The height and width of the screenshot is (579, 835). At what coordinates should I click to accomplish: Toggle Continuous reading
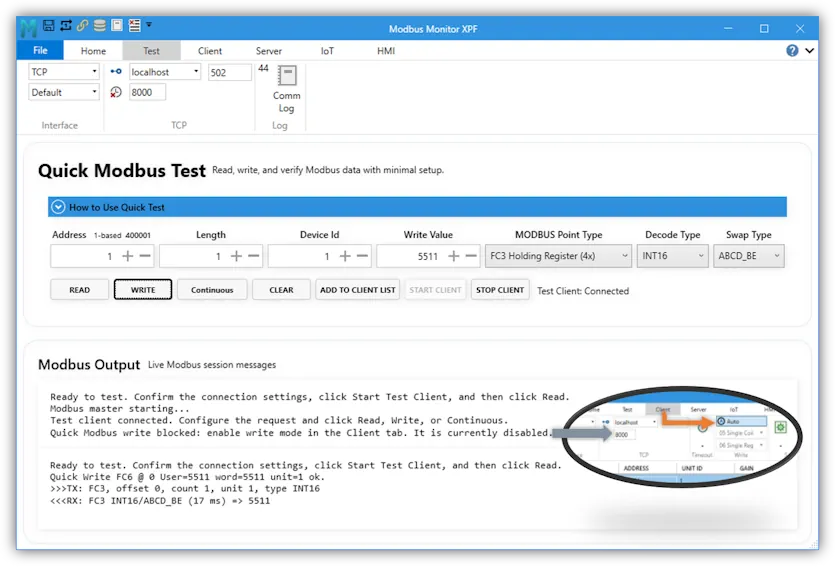click(x=212, y=290)
